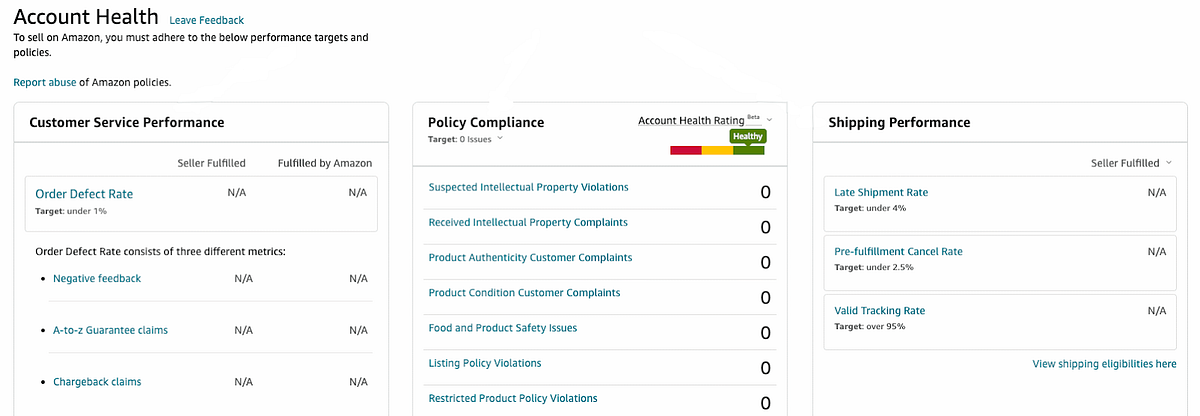Open Order Defect Rate details

(x=84, y=194)
